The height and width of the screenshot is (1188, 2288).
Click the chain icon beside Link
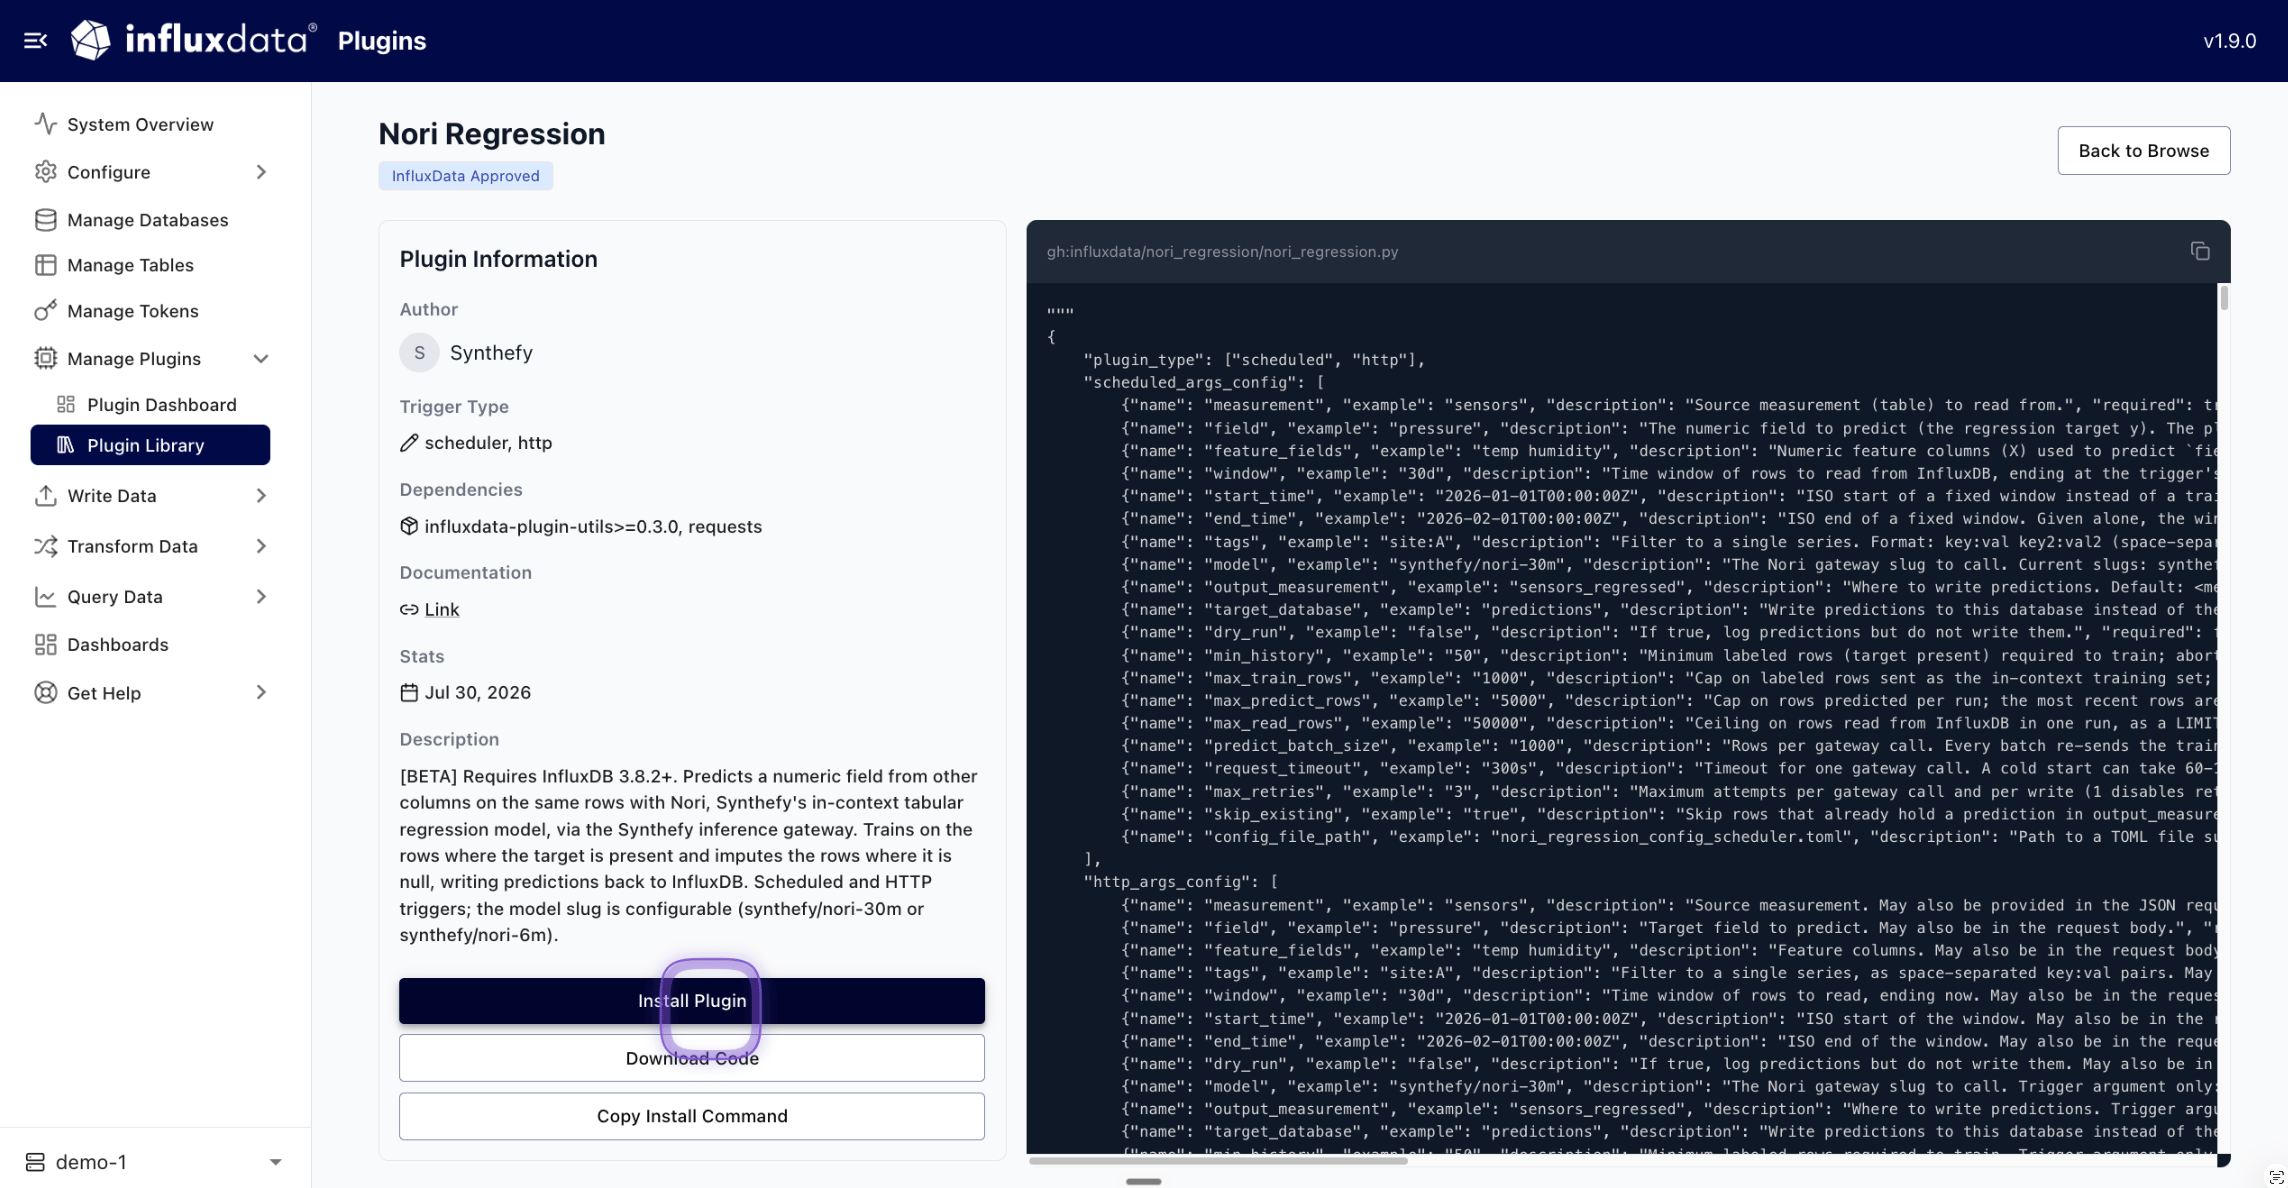(x=409, y=609)
